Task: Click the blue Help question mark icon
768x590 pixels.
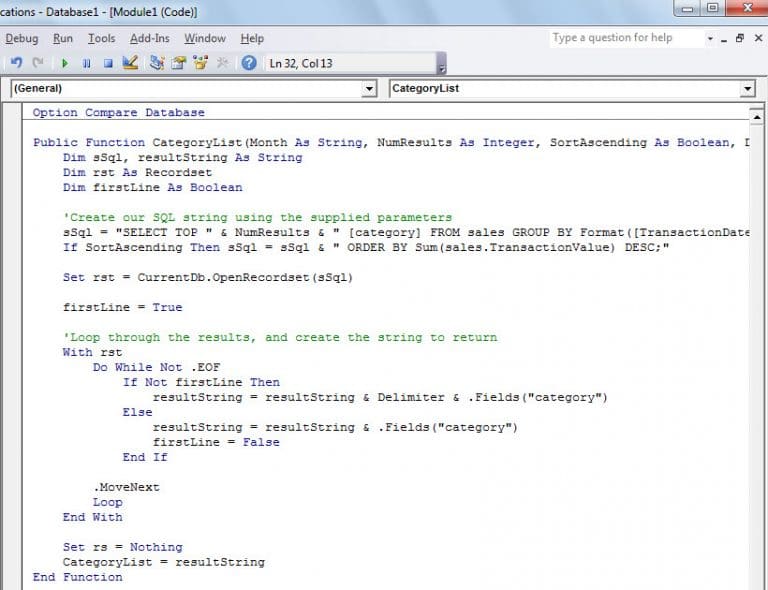Action: coord(249,63)
